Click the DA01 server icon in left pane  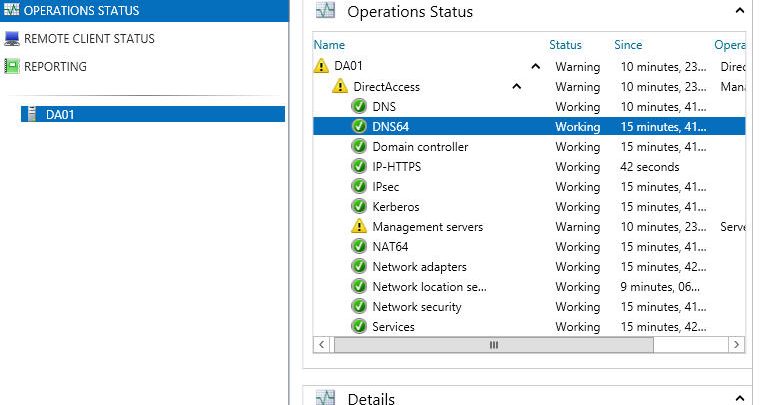[31, 114]
